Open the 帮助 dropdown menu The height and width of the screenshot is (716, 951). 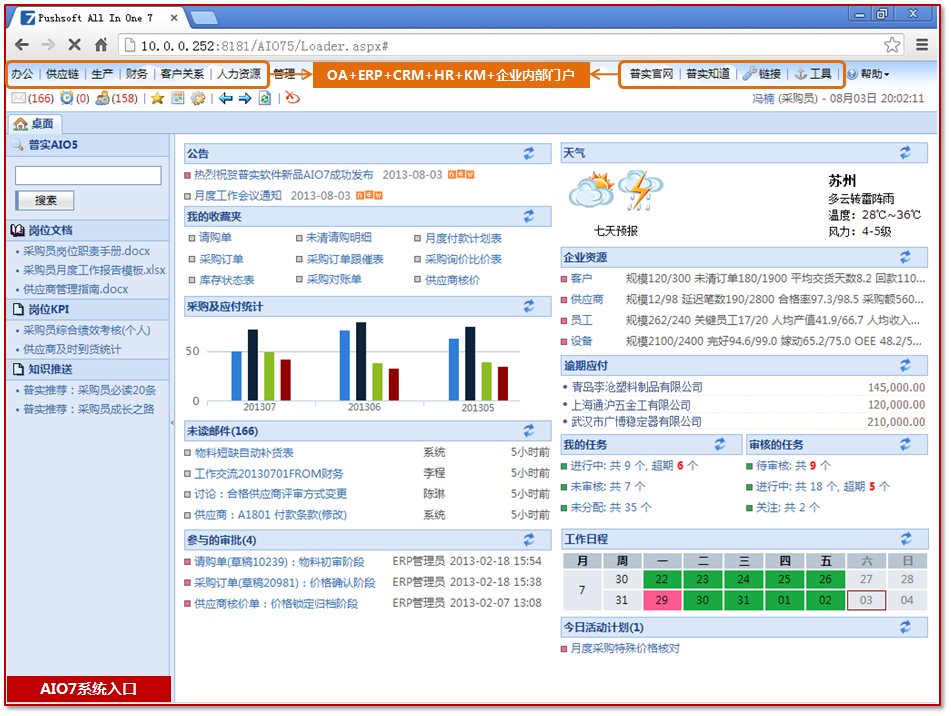[x=869, y=74]
